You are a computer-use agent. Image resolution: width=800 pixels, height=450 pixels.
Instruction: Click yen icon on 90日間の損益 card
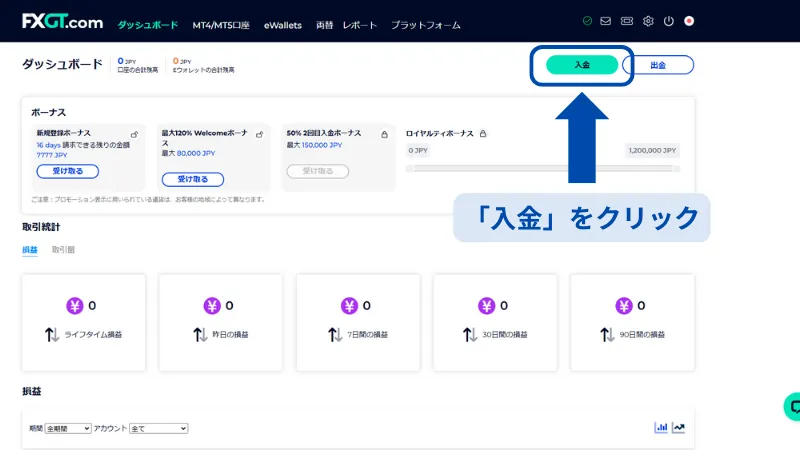(x=624, y=306)
